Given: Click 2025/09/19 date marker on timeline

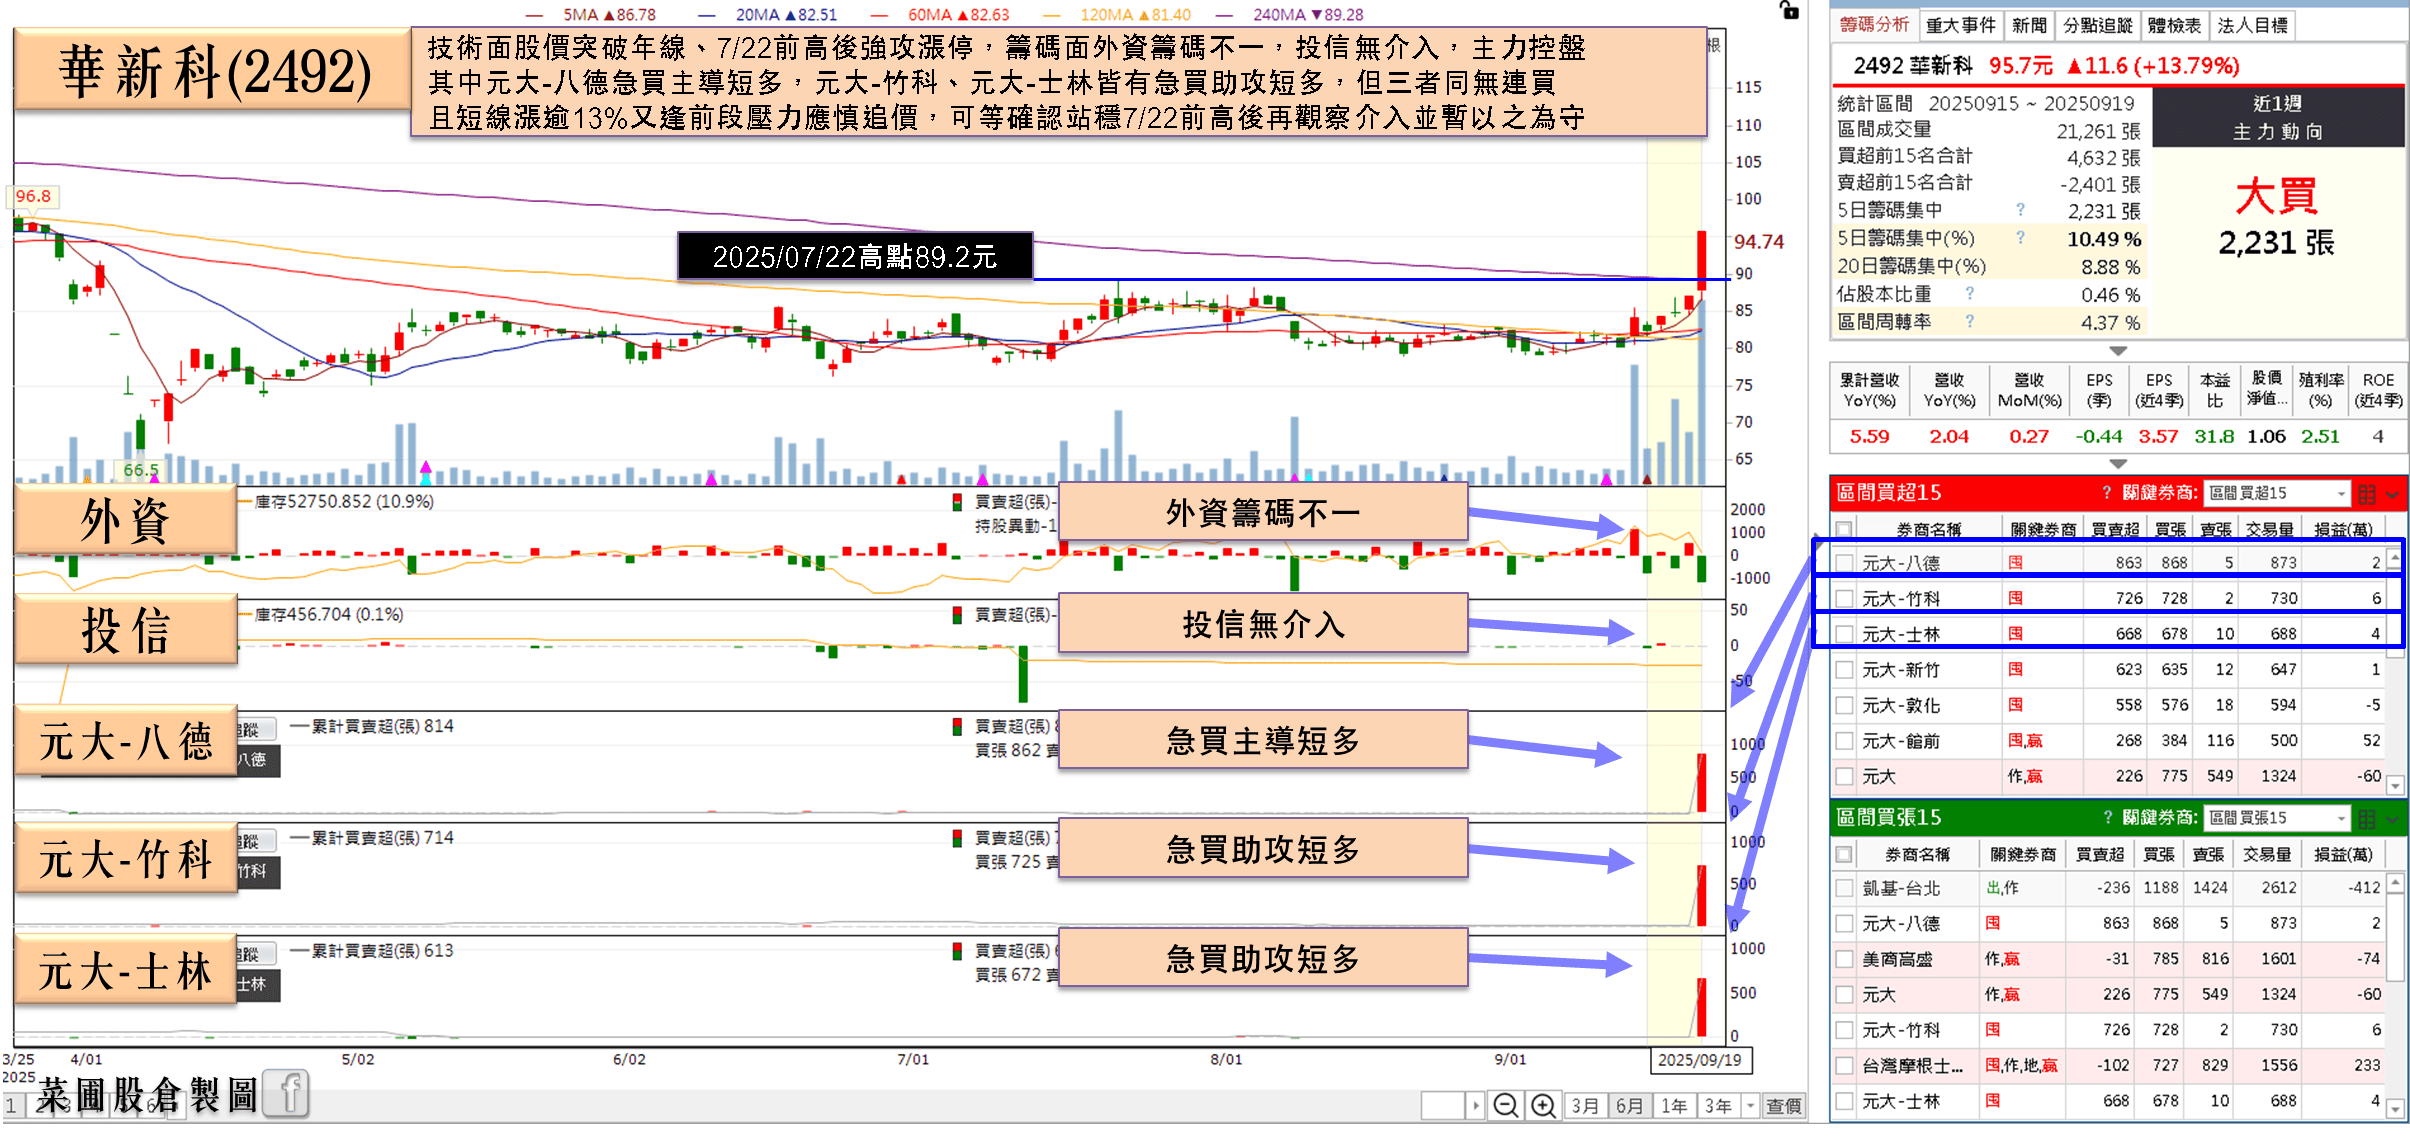Looking at the screenshot, I should pyautogui.click(x=1699, y=1060).
